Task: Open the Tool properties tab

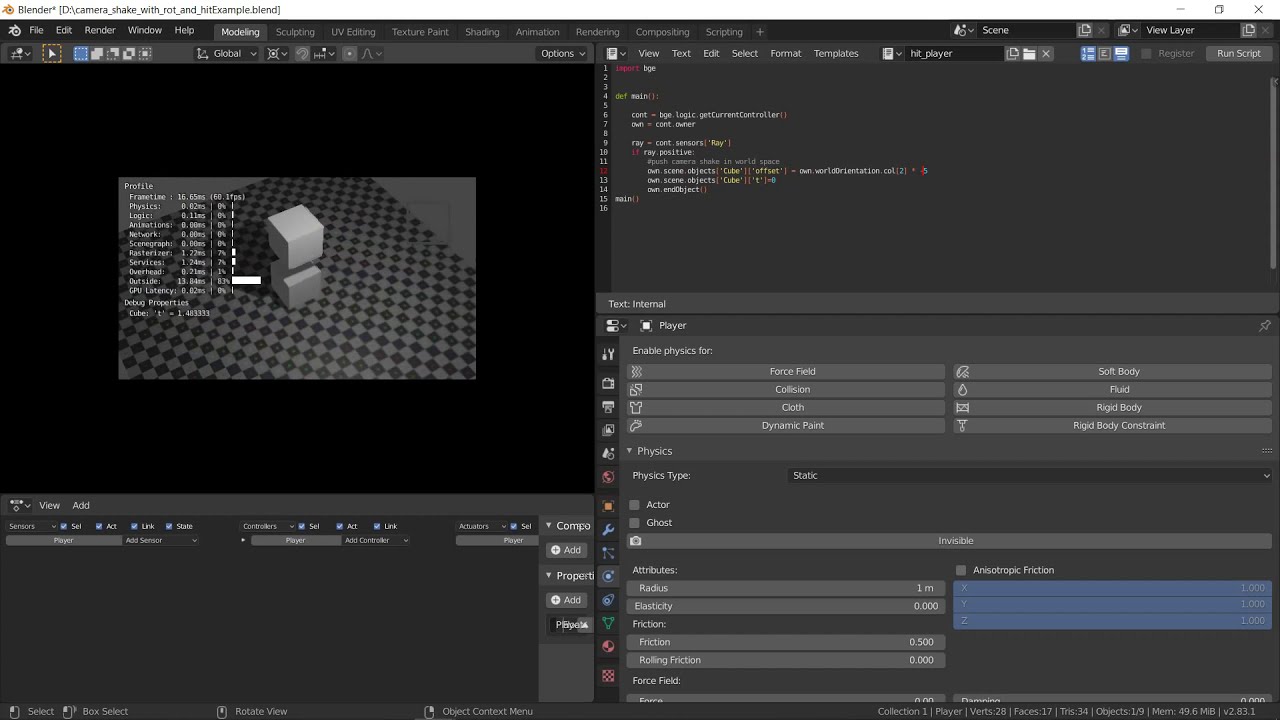Action: [608, 354]
